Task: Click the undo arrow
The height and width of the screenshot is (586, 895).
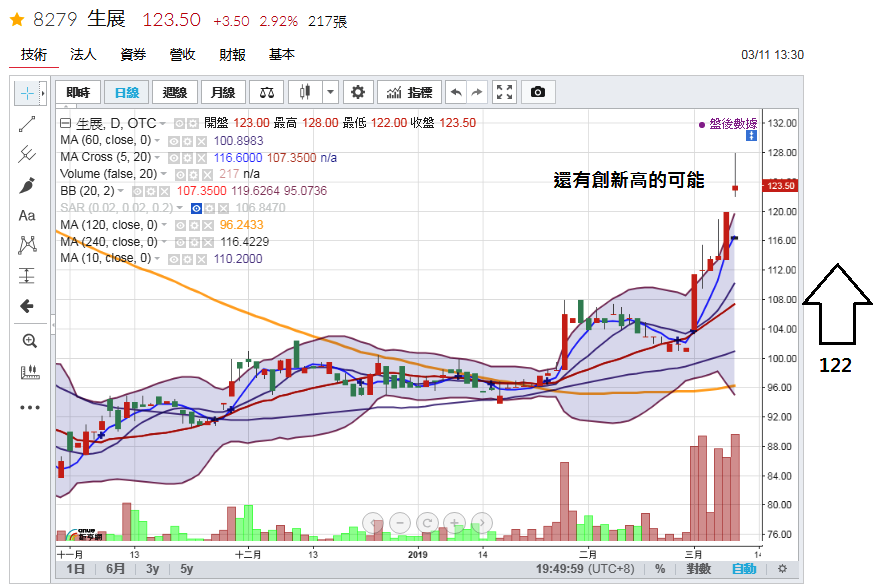Action: [456, 92]
